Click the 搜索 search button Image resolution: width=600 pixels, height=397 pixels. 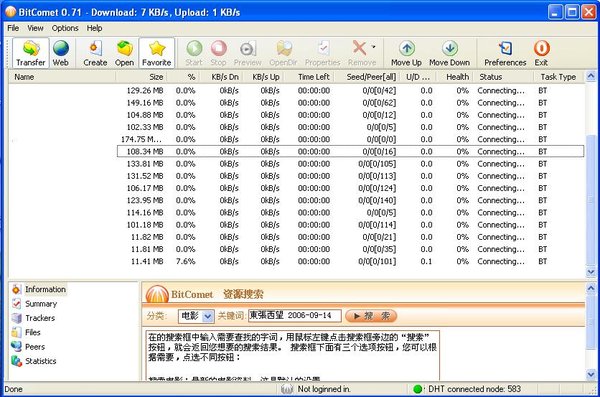point(371,316)
